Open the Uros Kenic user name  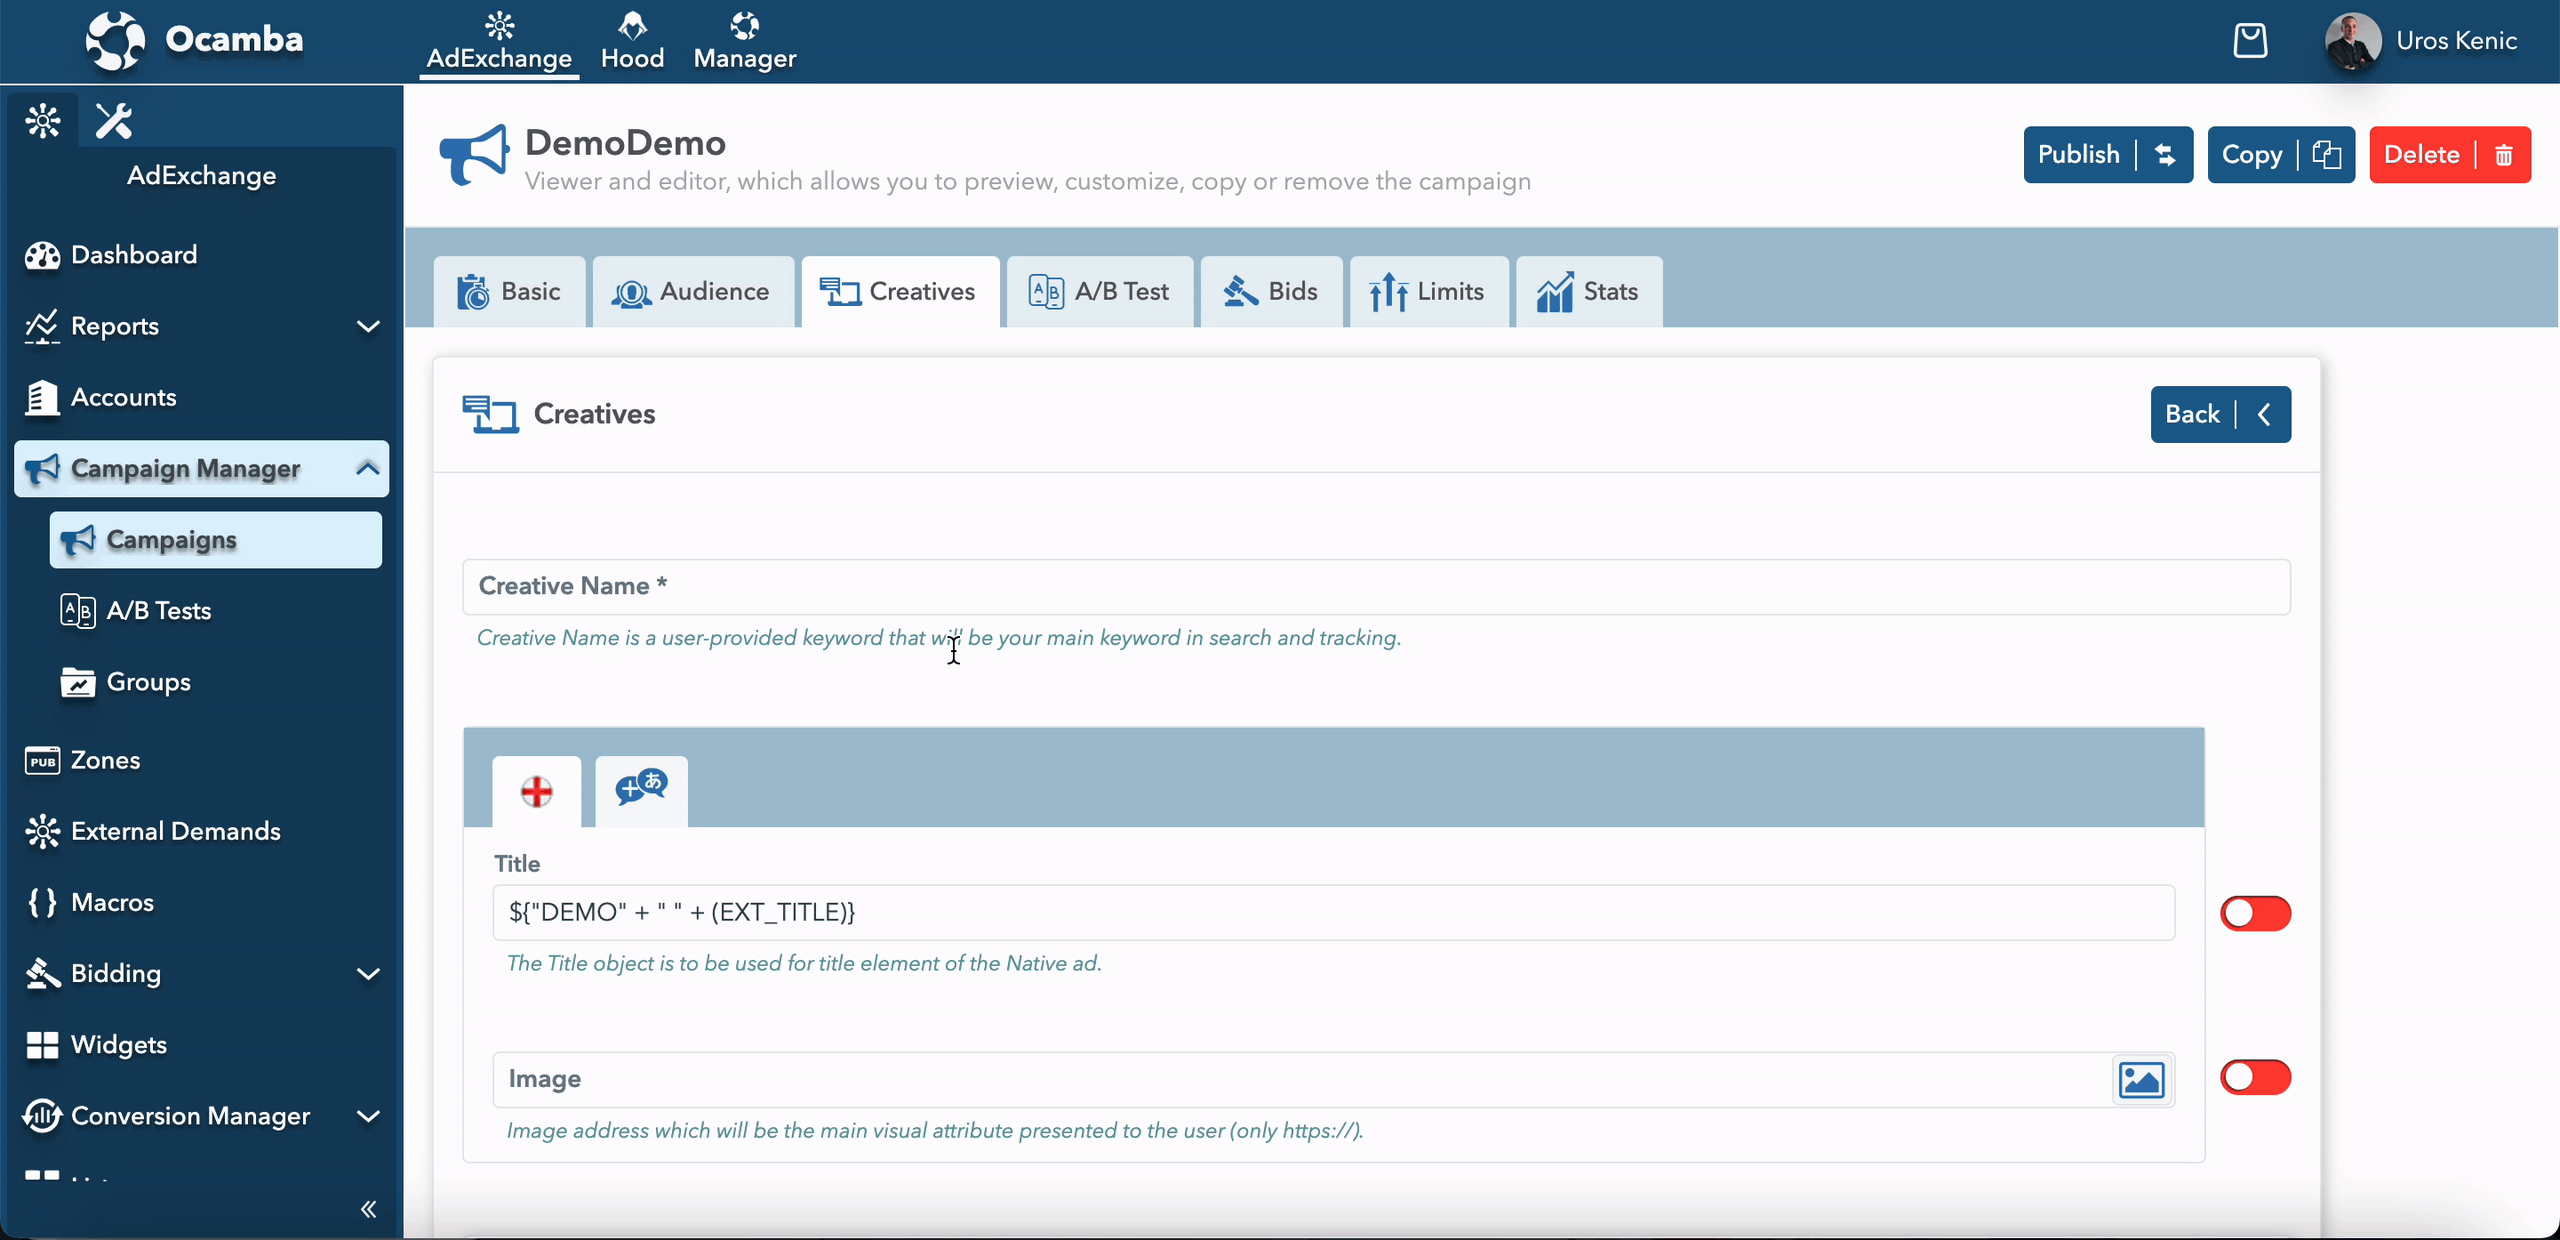point(2456,41)
